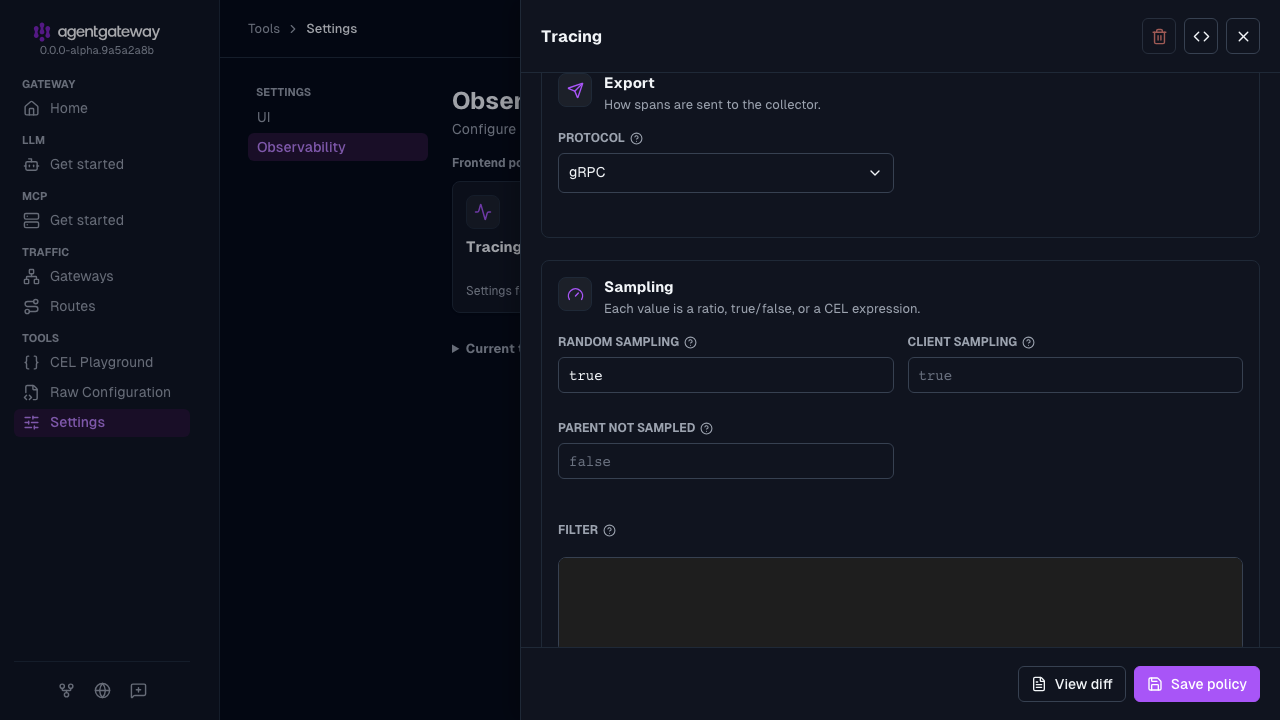Image resolution: width=1280 pixels, height=720 pixels.
Task: Expand the Current disclosure triangle
Action: 456,349
